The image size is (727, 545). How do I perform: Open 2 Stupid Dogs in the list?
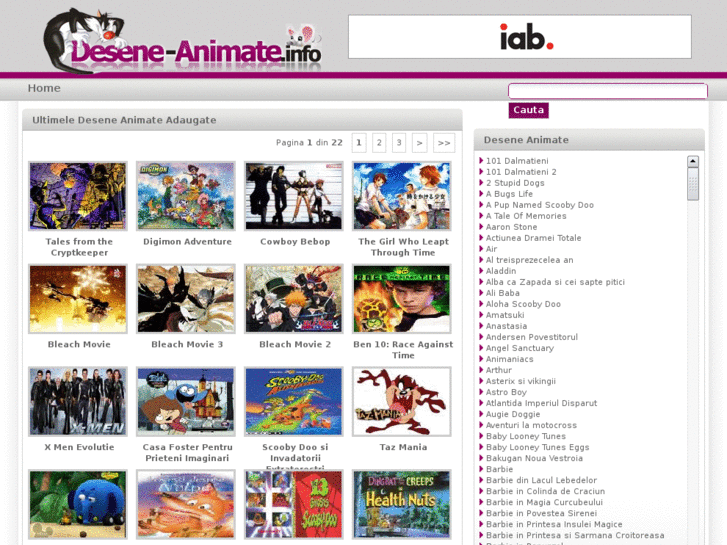(x=515, y=183)
